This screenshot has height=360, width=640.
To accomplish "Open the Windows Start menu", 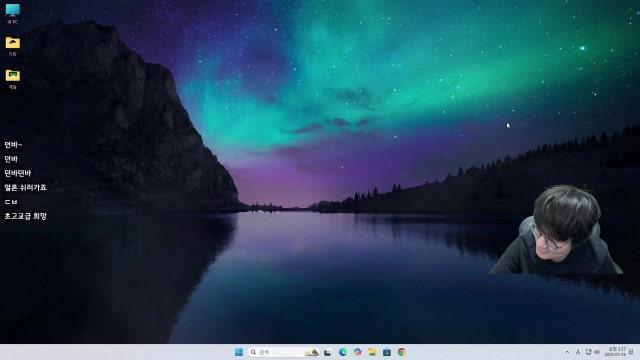I will point(239,352).
